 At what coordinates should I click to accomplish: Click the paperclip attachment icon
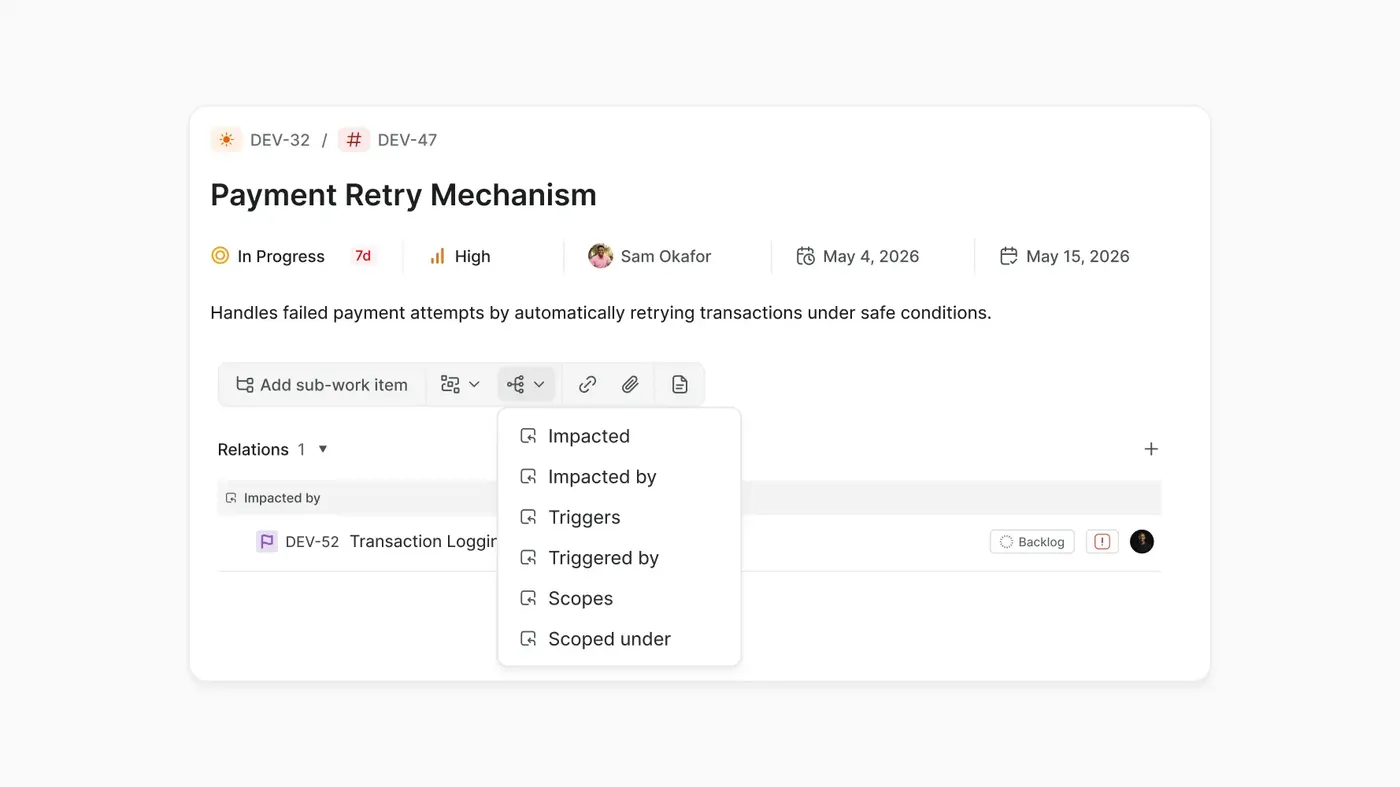click(630, 385)
